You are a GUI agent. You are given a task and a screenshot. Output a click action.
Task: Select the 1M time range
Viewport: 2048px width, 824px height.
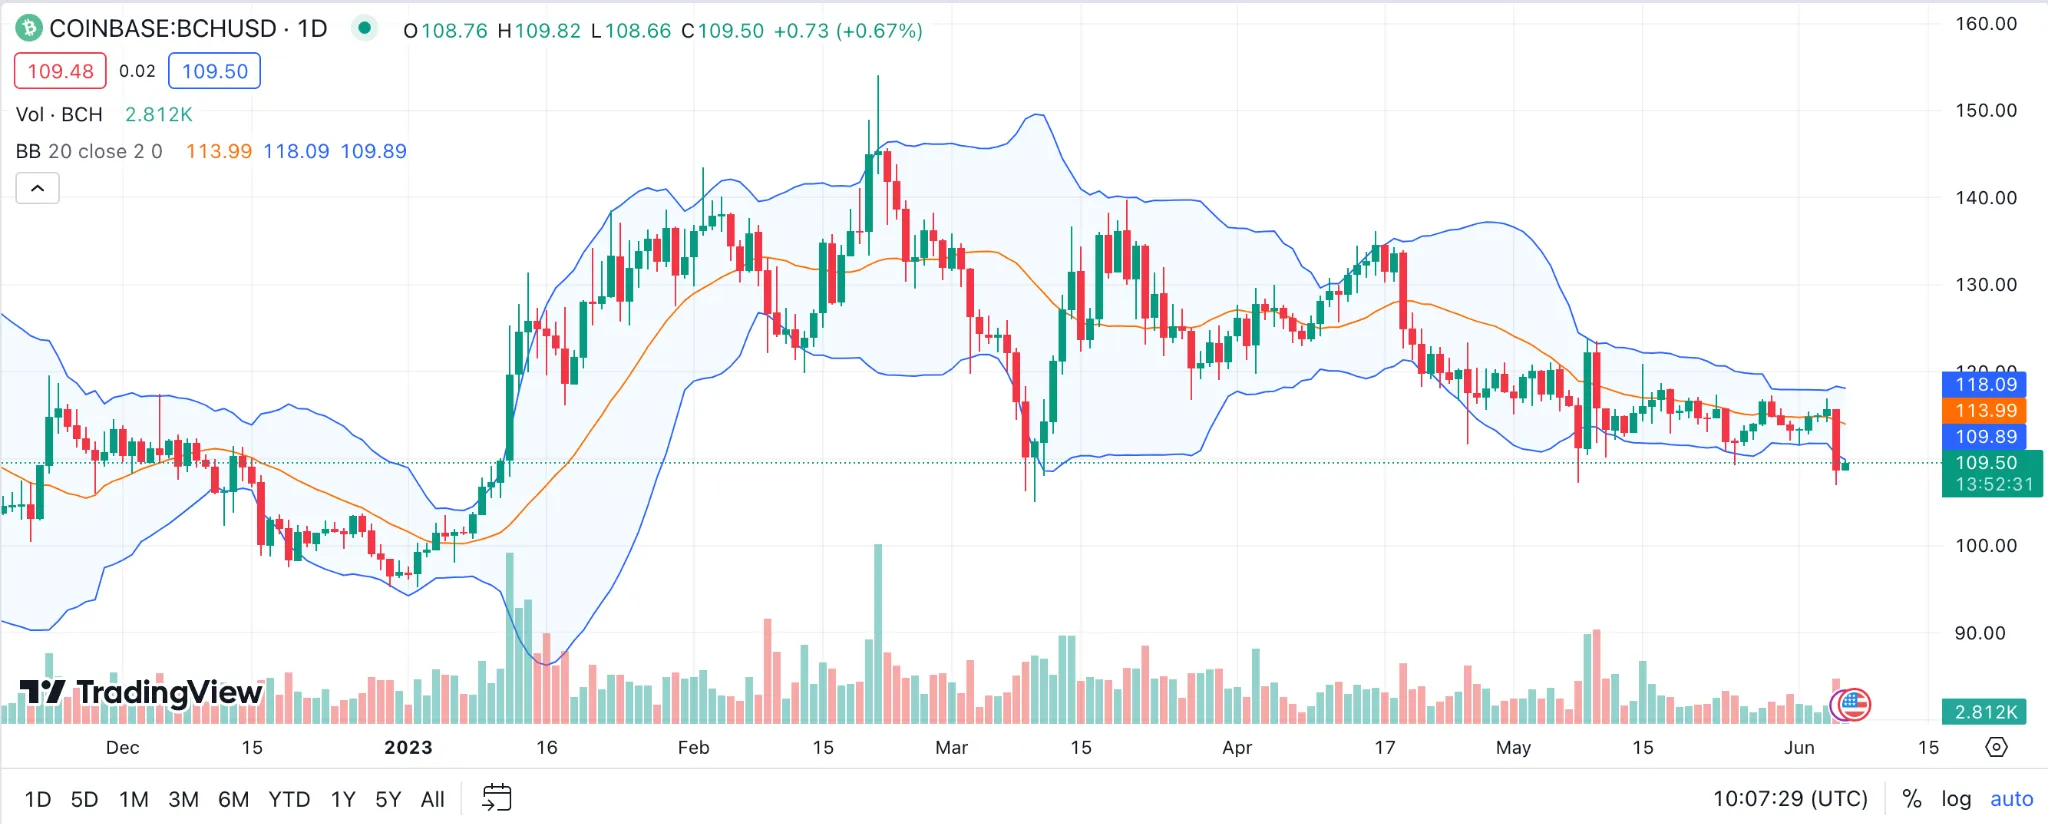click(133, 799)
